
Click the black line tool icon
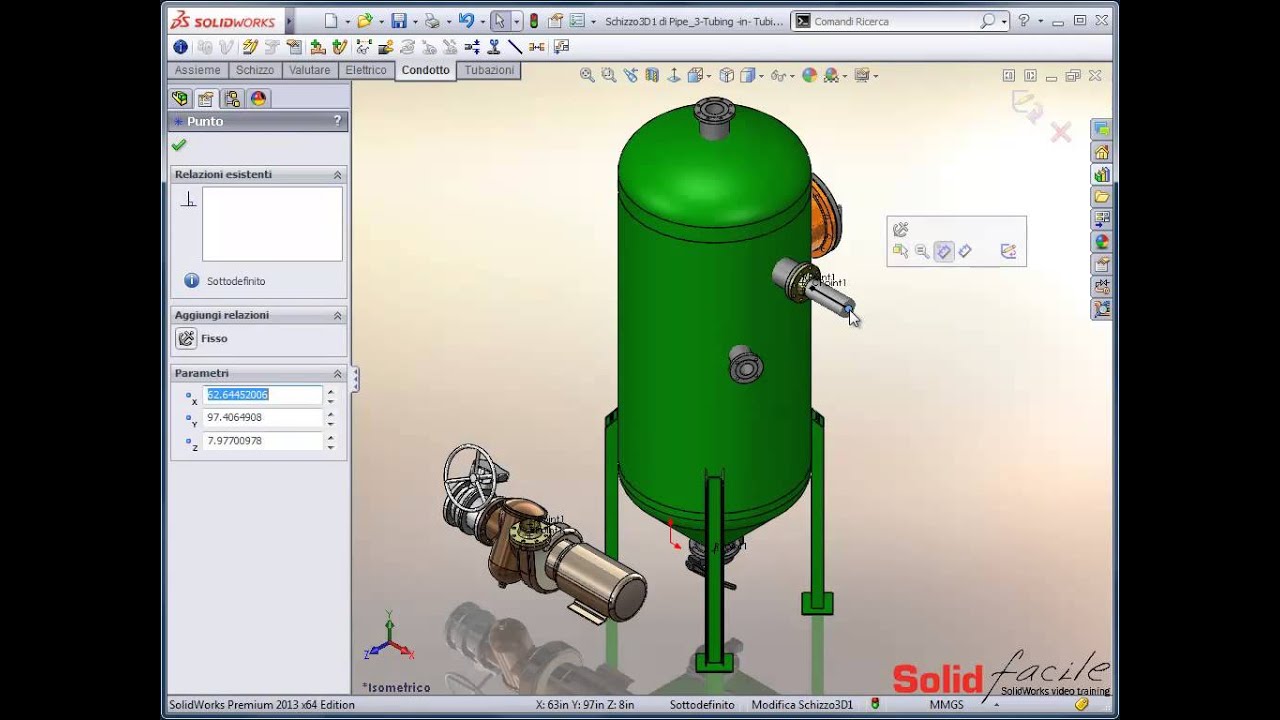coord(515,47)
